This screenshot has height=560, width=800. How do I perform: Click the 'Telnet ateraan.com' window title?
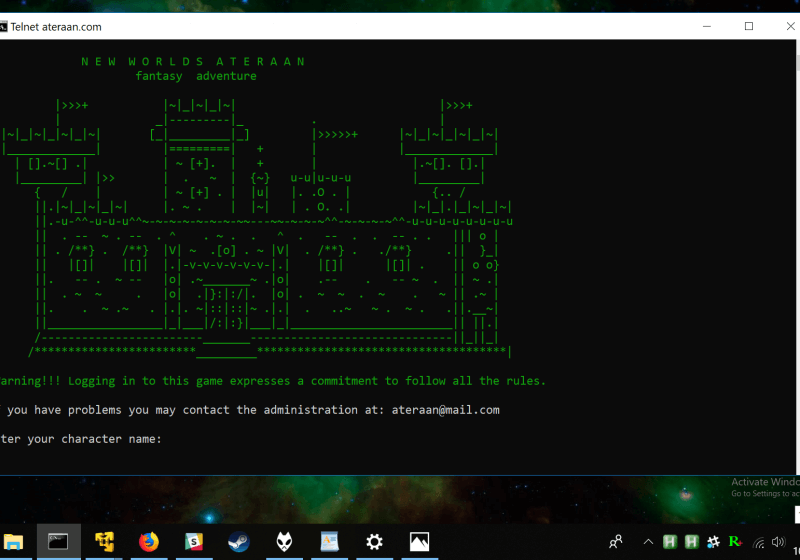tap(56, 27)
